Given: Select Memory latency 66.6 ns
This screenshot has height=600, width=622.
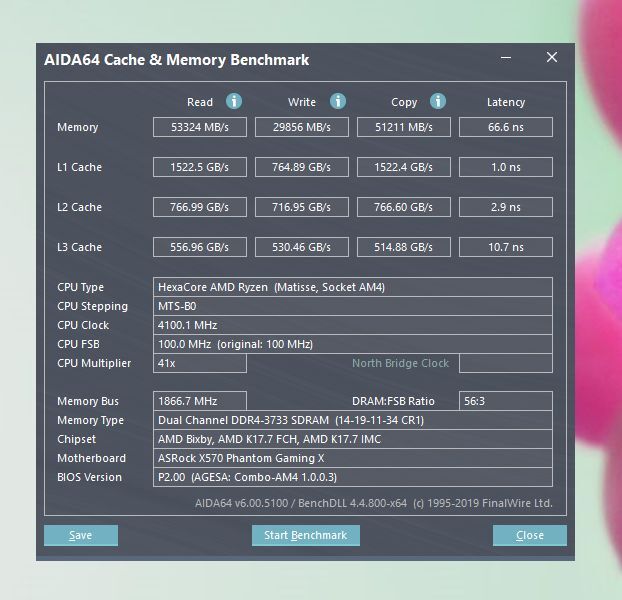Looking at the screenshot, I should 506,127.
